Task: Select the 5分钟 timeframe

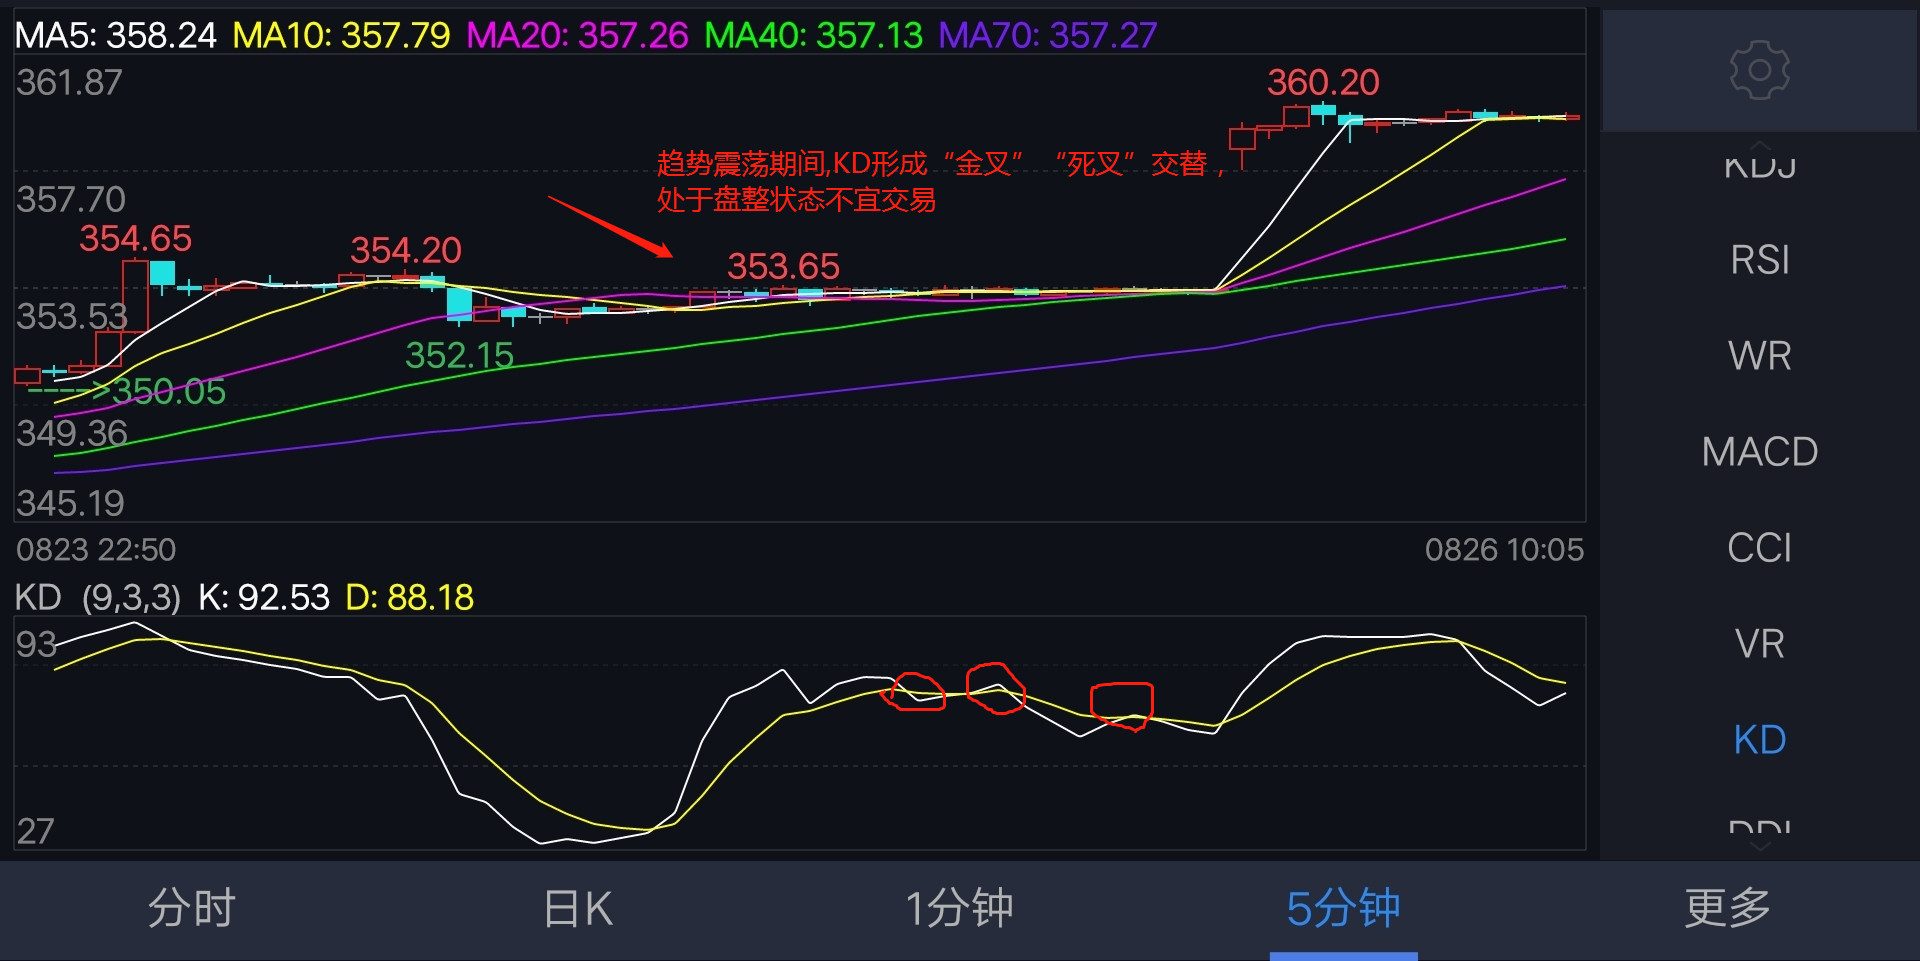Action: pos(1343,908)
